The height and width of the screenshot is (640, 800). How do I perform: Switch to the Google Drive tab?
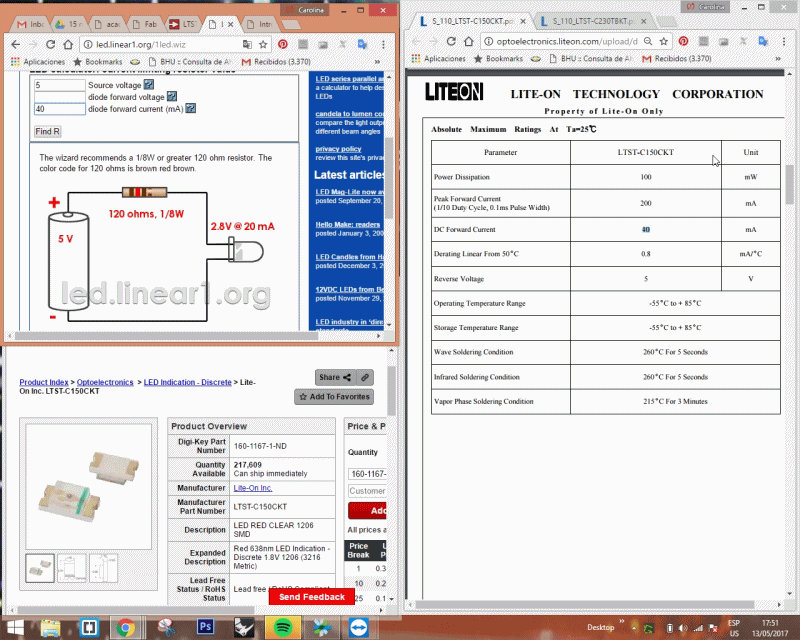point(68,24)
